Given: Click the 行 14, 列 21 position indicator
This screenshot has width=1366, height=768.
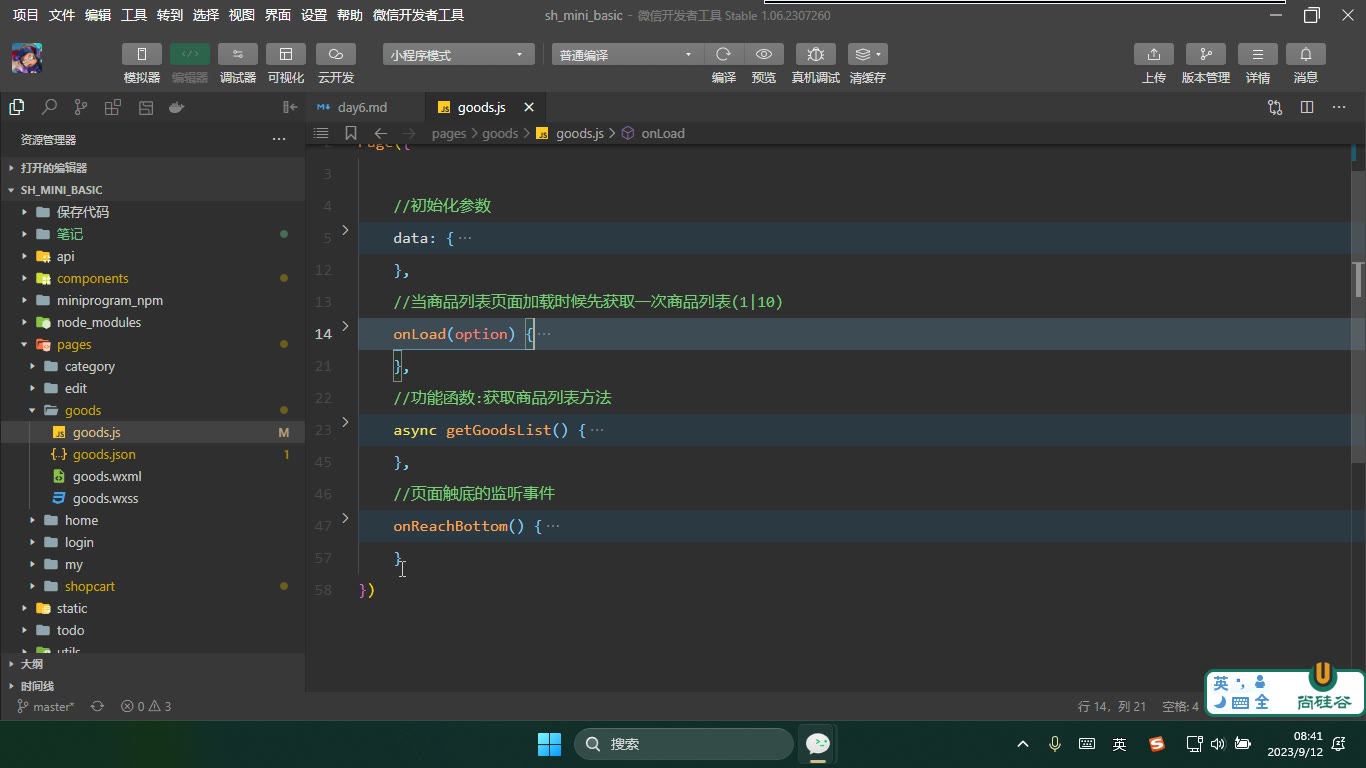Looking at the screenshot, I should 1112,706.
